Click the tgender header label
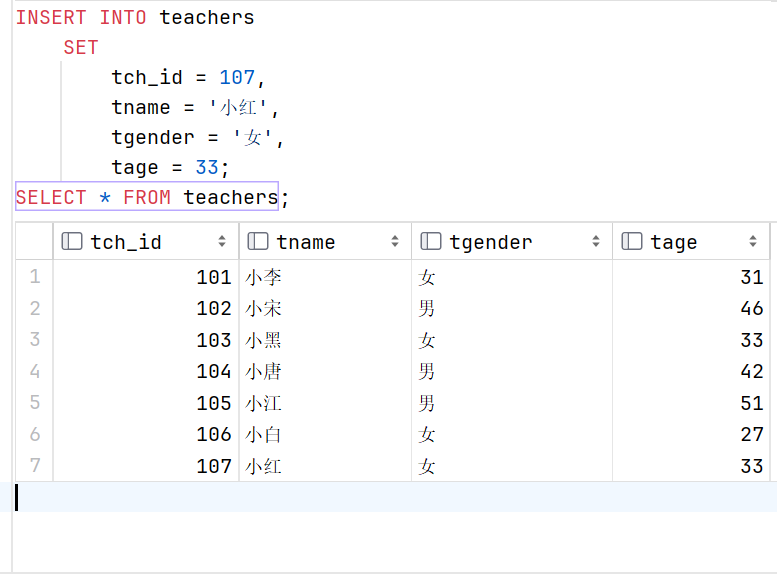777x574 pixels. [x=491, y=242]
